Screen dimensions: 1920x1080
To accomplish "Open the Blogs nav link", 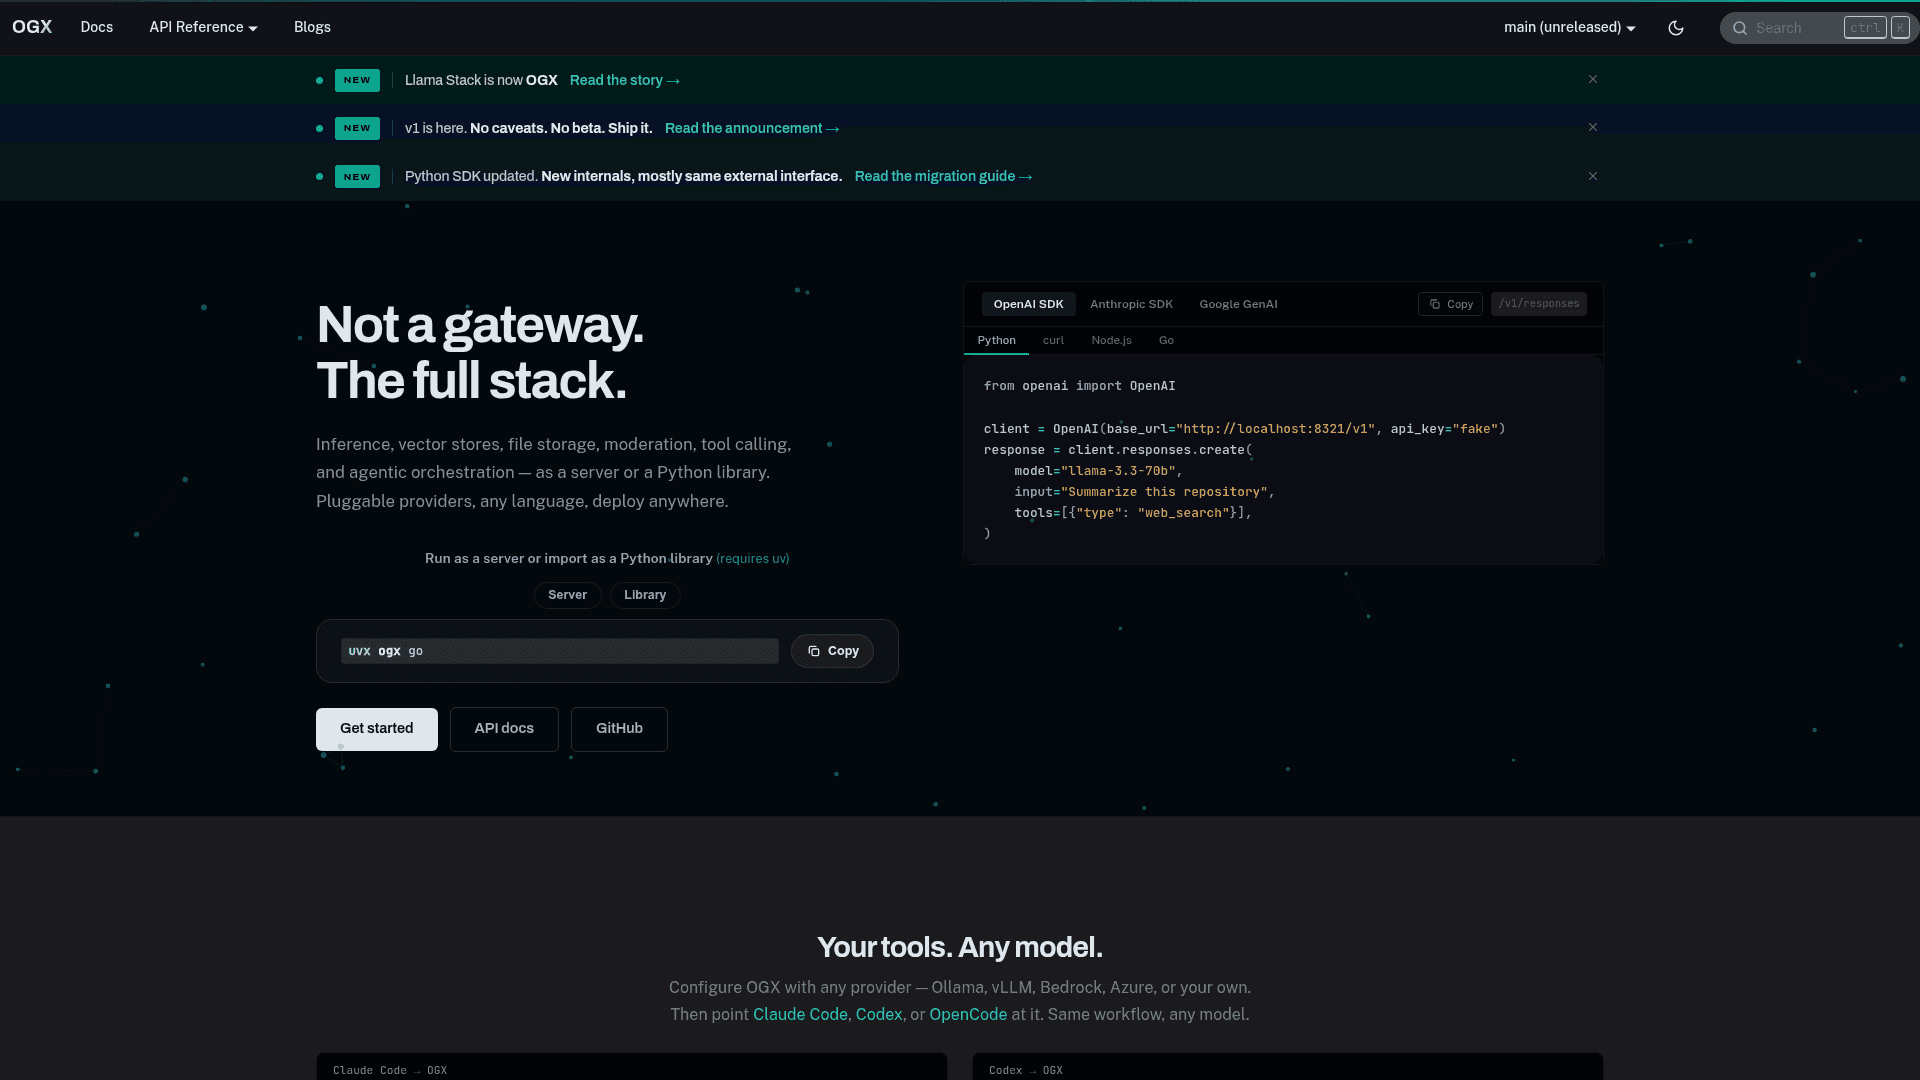I will click(x=312, y=27).
